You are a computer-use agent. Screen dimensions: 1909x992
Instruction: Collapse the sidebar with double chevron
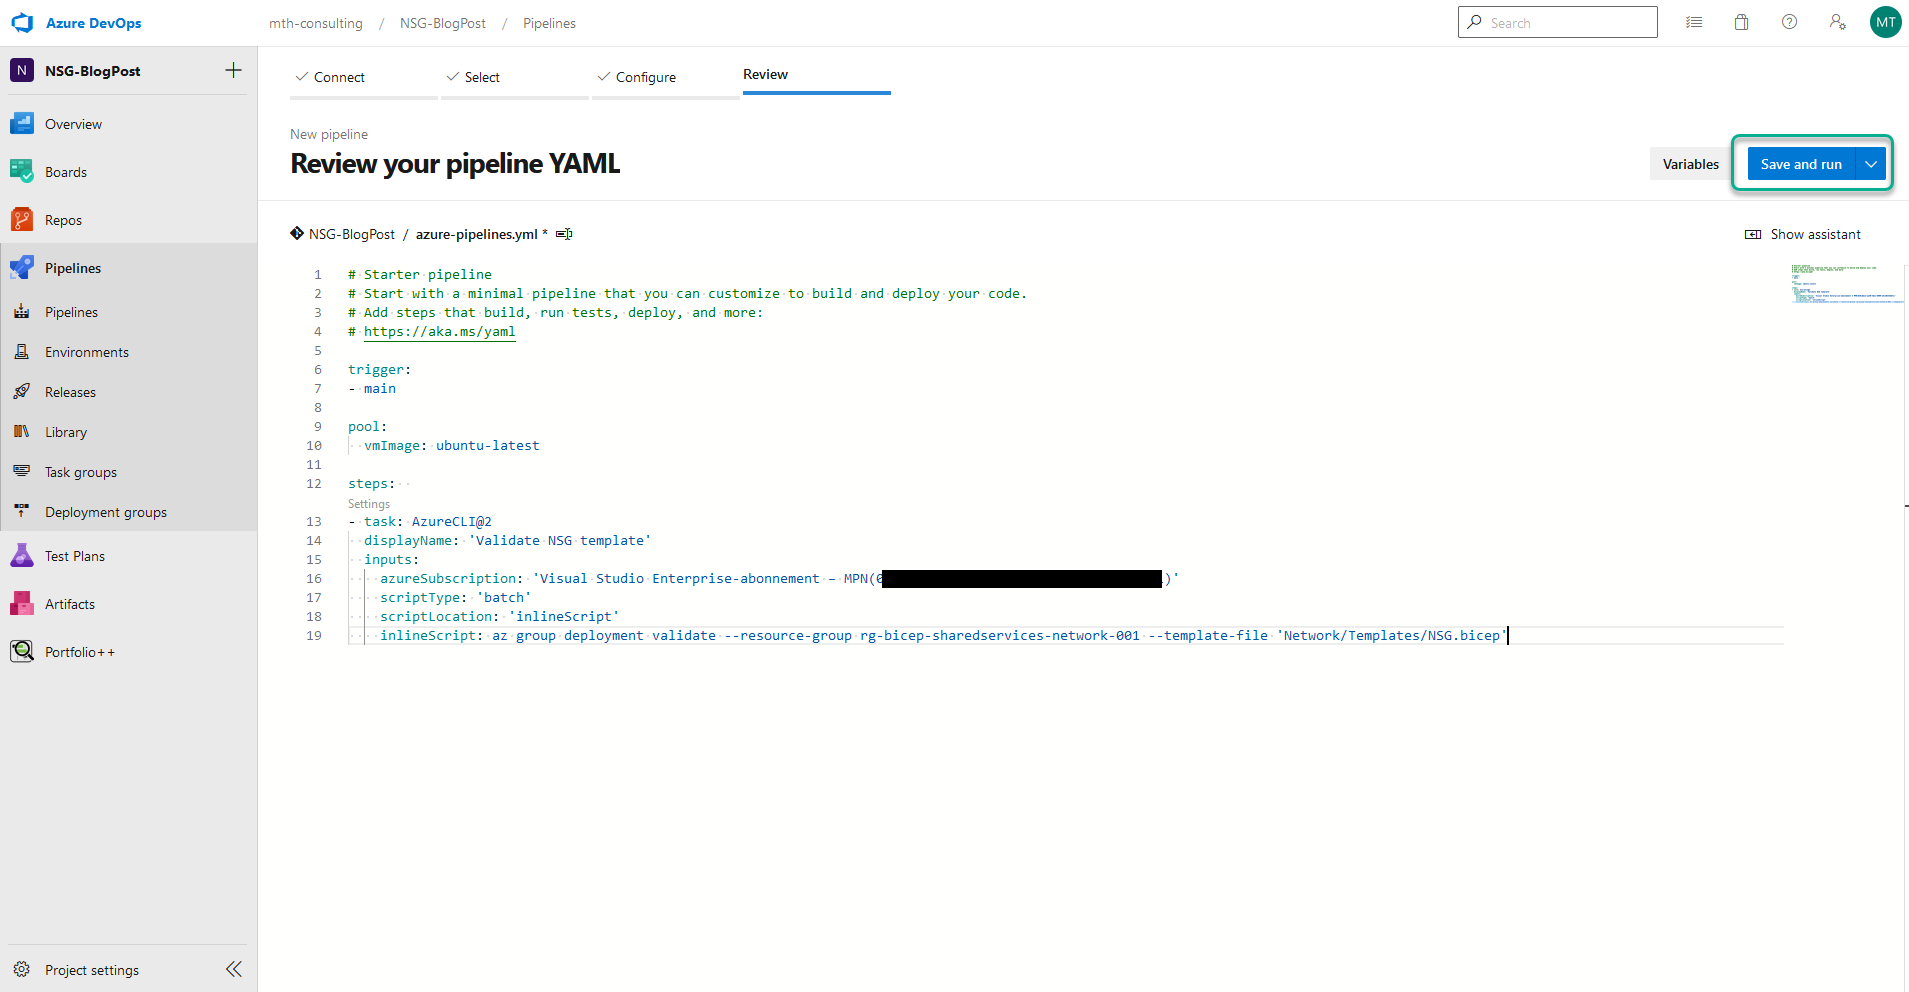[234, 969]
